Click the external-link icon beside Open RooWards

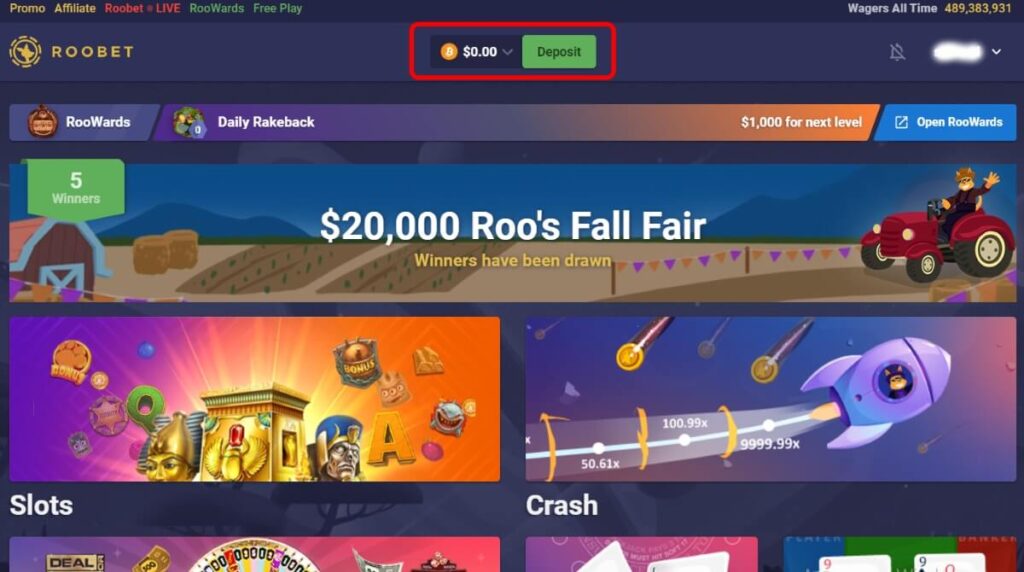[901, 122]
